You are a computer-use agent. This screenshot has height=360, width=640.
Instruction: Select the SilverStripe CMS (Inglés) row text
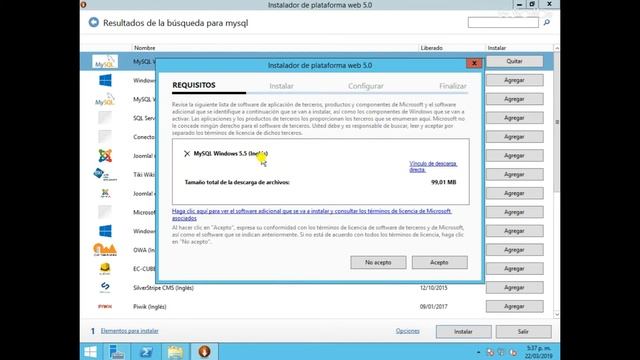(163, 288)
